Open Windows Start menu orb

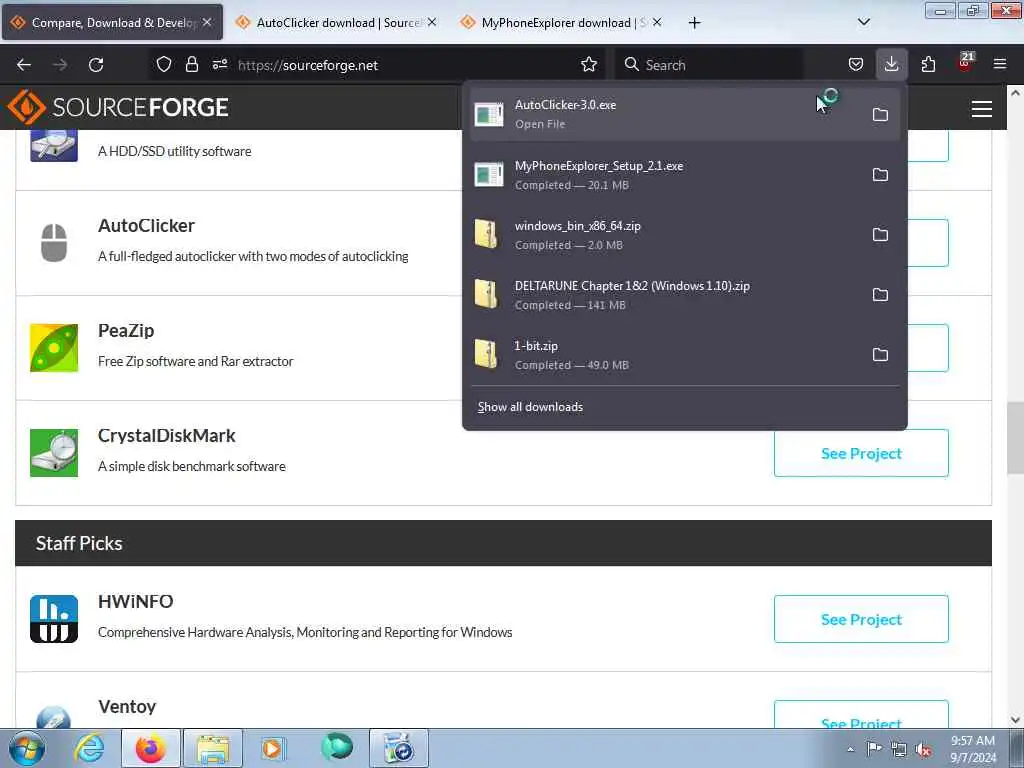click(x=27, y=748)
